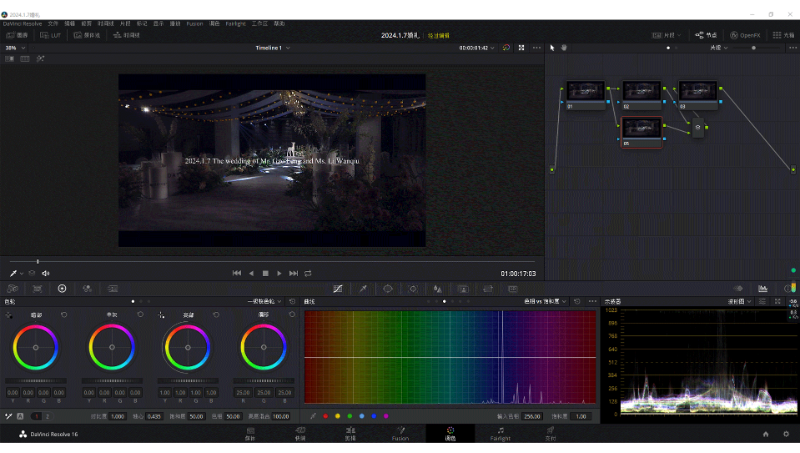Image resolution: width=800 pixels, height=453 pixels.
Task: Switch to color wheels page 1
Action: tap(37, 416)
